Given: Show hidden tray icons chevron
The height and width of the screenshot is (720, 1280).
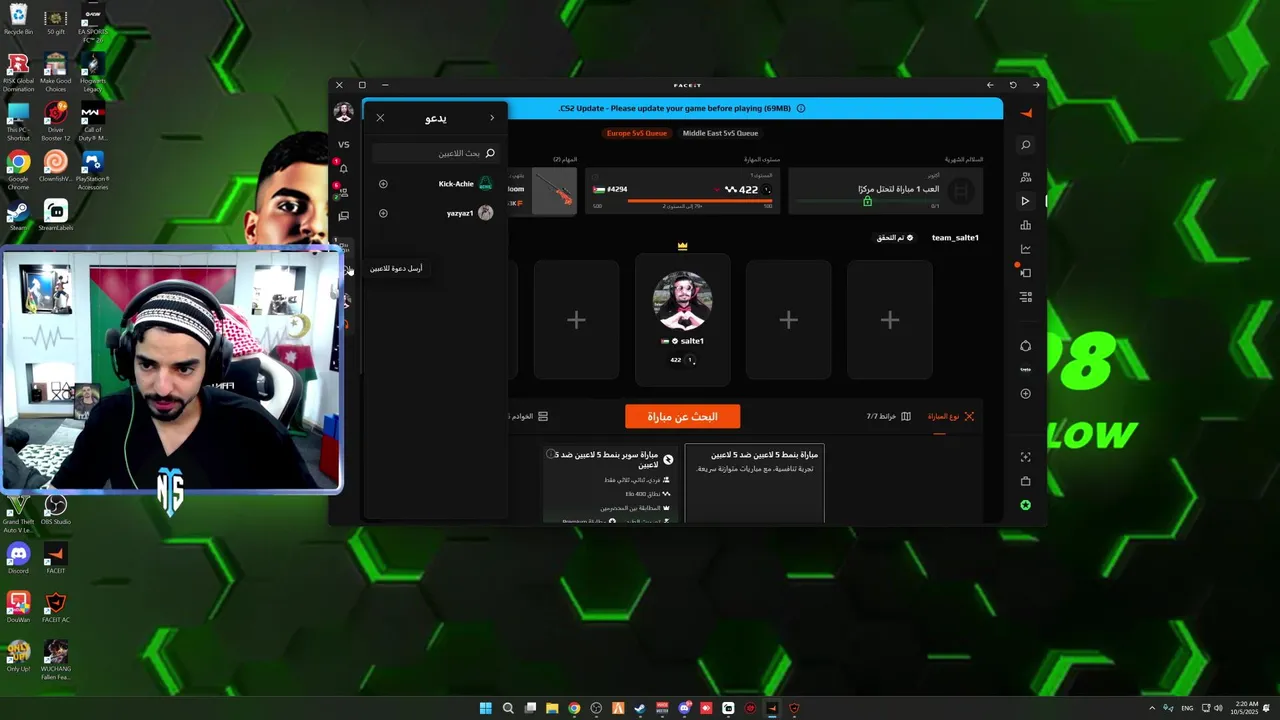Looking at the screenshot, I should (x=1152, y=708).
